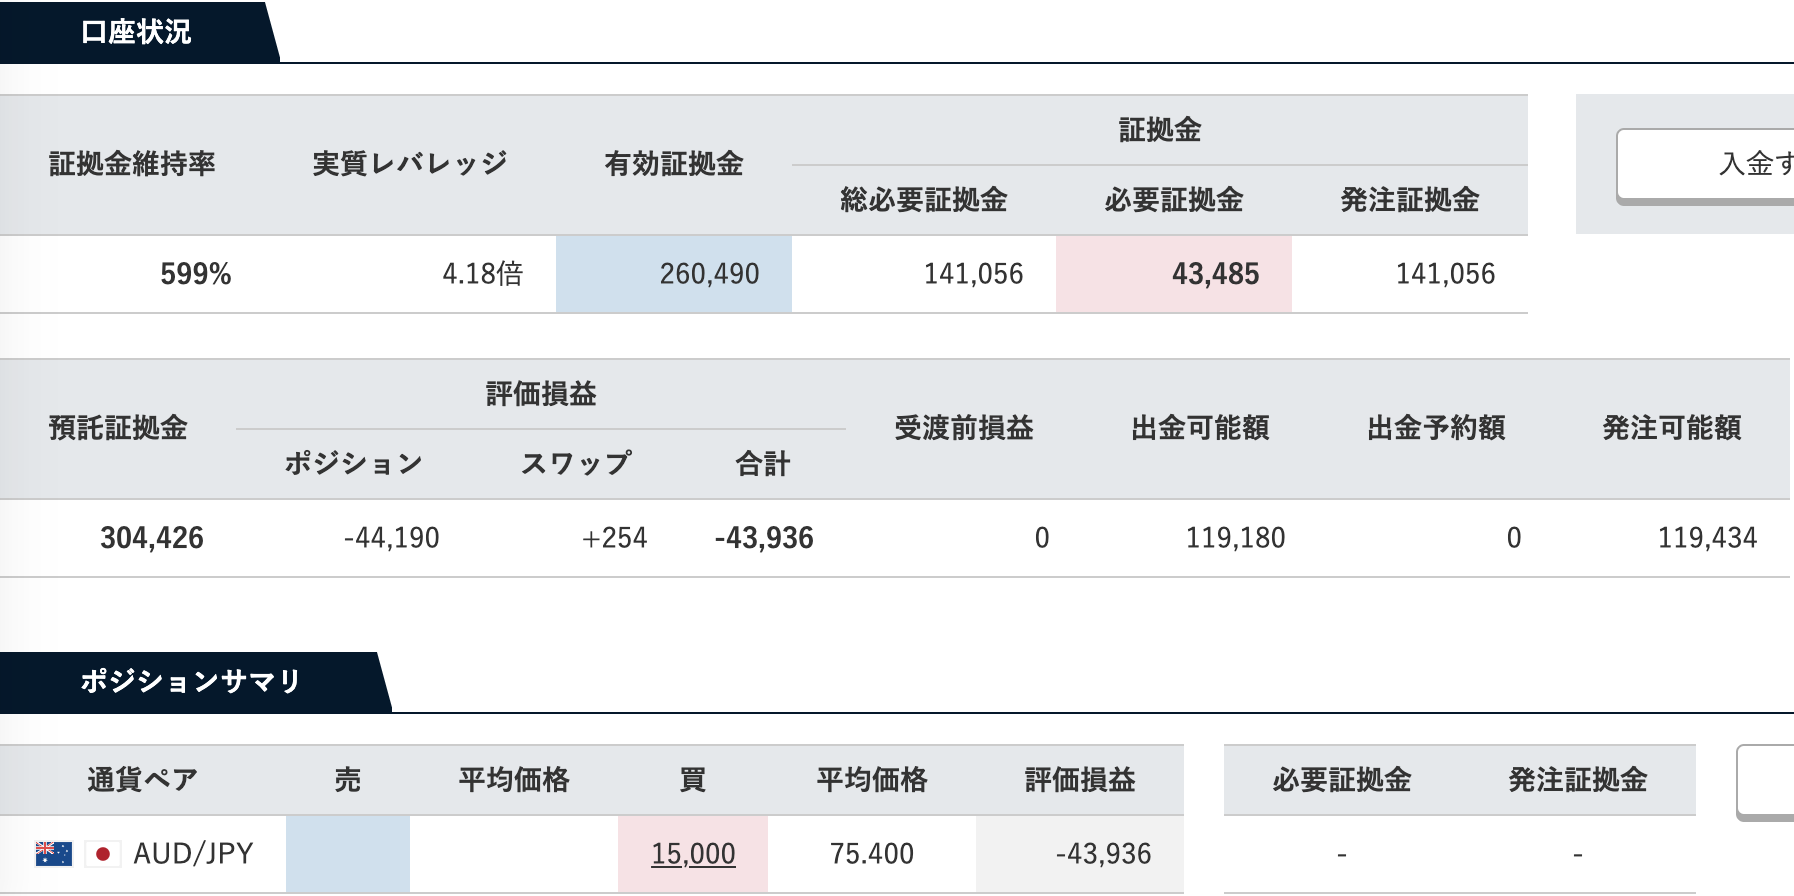The height and width of the screenshot is (896, 1794).
Task: Click the average buy price 75.400
Action: point(872,854)
